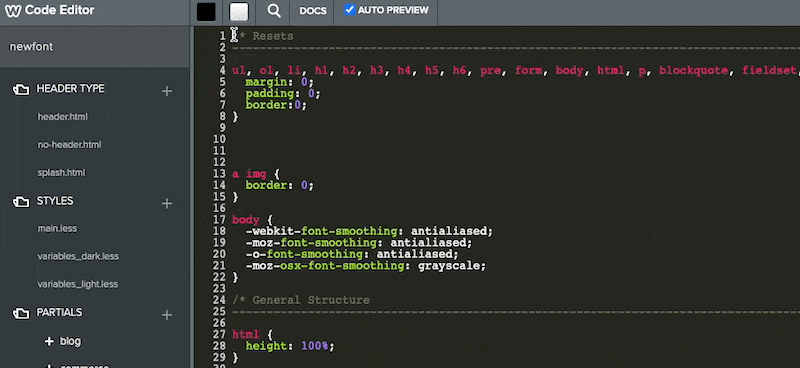This screenshot has width=800, height=368.
Task: Collapse the STYLES section
Action: pos(55,201)
